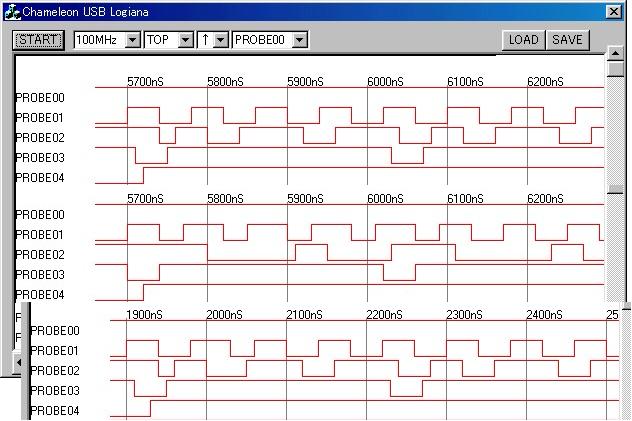632x421 pixels.
Task: Select the 2300nS time marker label
Action: (x=464, y=315)
